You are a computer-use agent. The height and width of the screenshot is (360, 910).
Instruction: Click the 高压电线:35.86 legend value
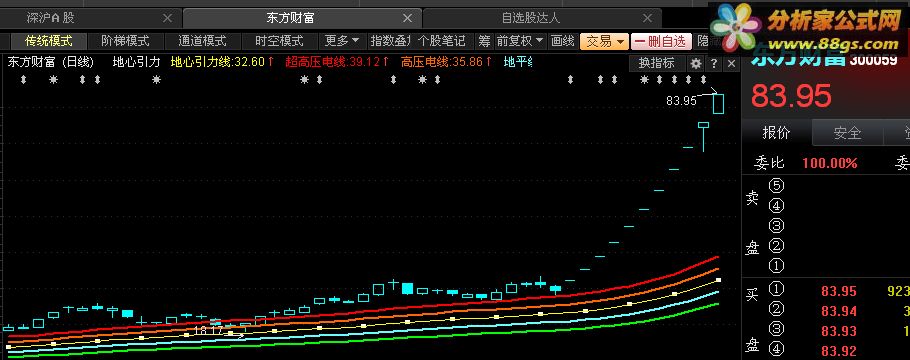click(446, 62)
